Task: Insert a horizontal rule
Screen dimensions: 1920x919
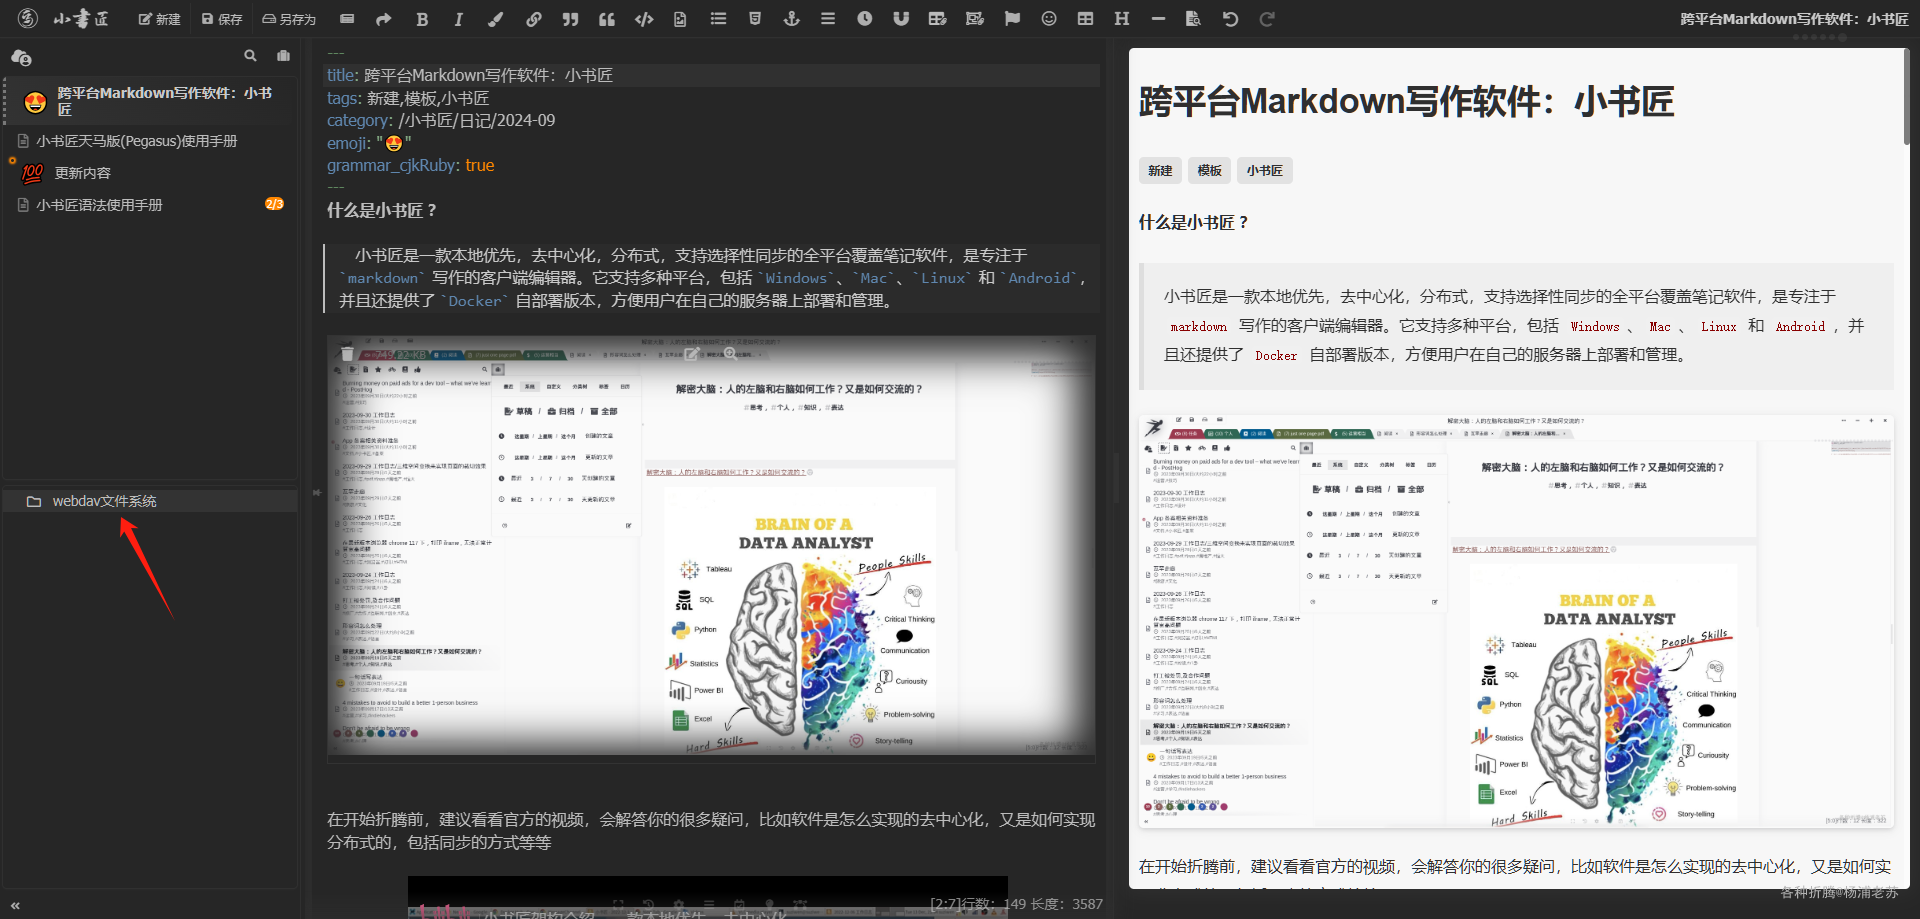Action: (1158, 19)
